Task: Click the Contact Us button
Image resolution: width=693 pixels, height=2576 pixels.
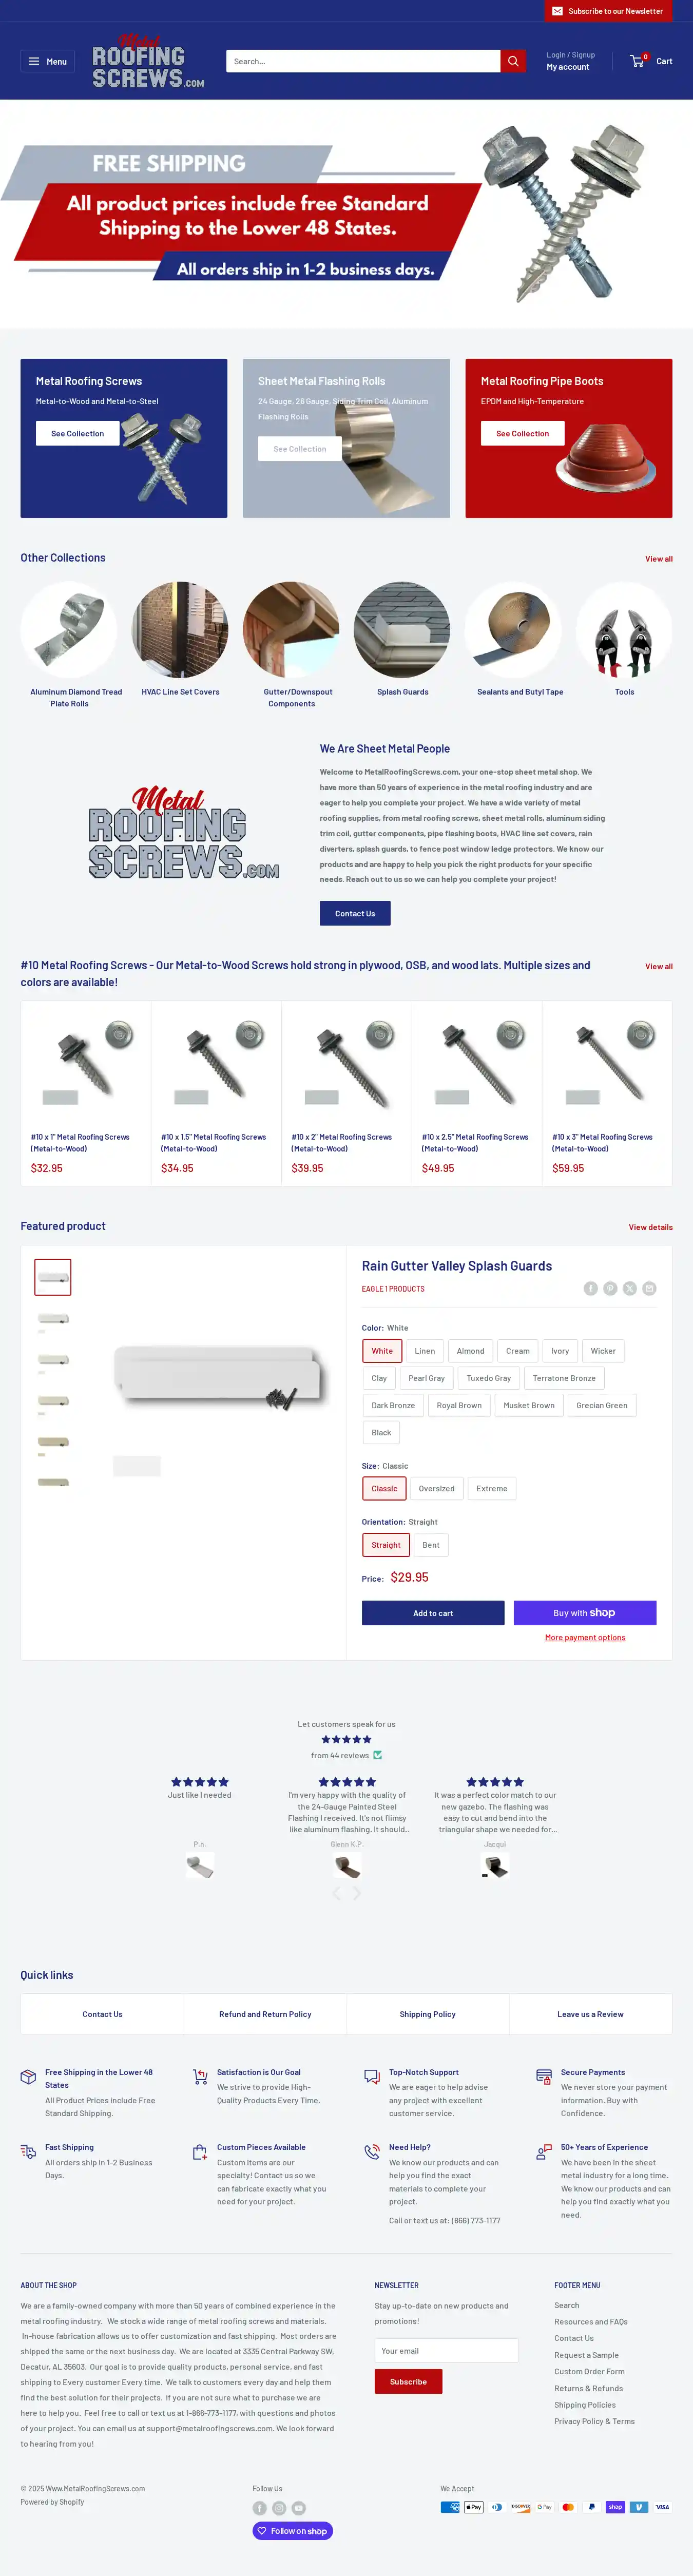Action: click(355, 913)
